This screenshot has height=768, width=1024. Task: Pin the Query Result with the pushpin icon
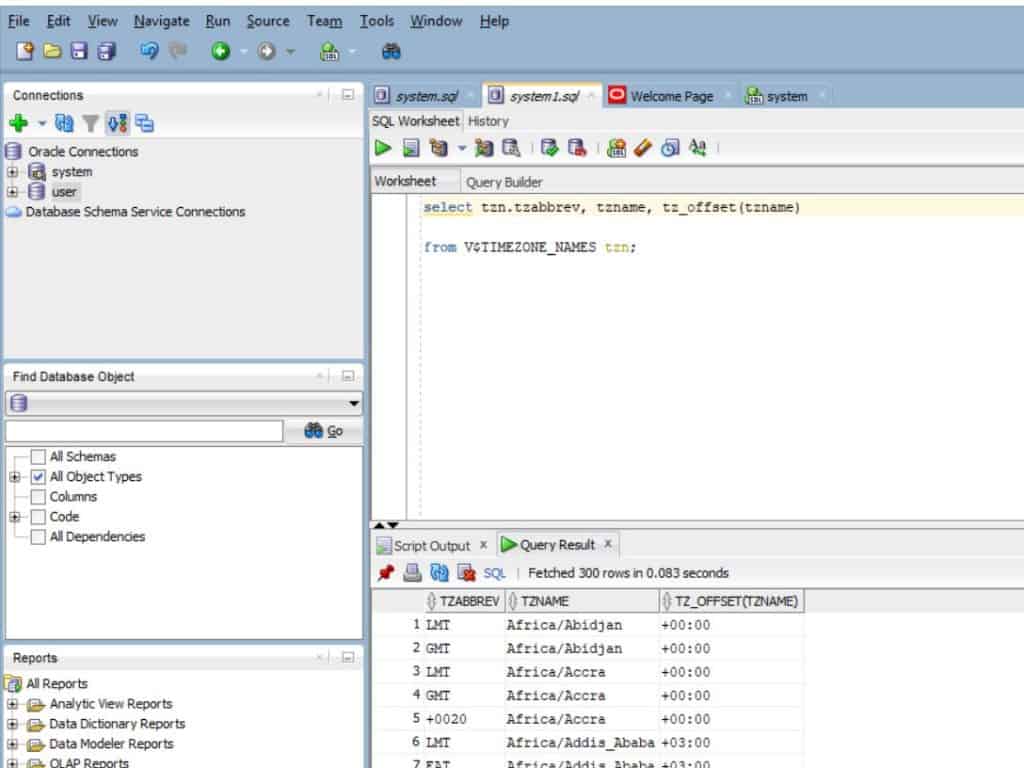tap(386, 572)
